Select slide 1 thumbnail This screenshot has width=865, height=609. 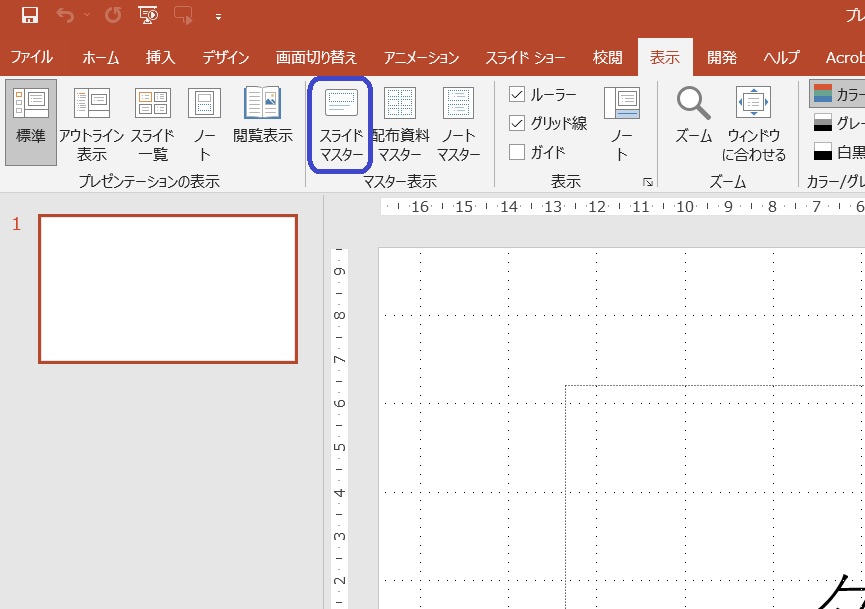168,289
